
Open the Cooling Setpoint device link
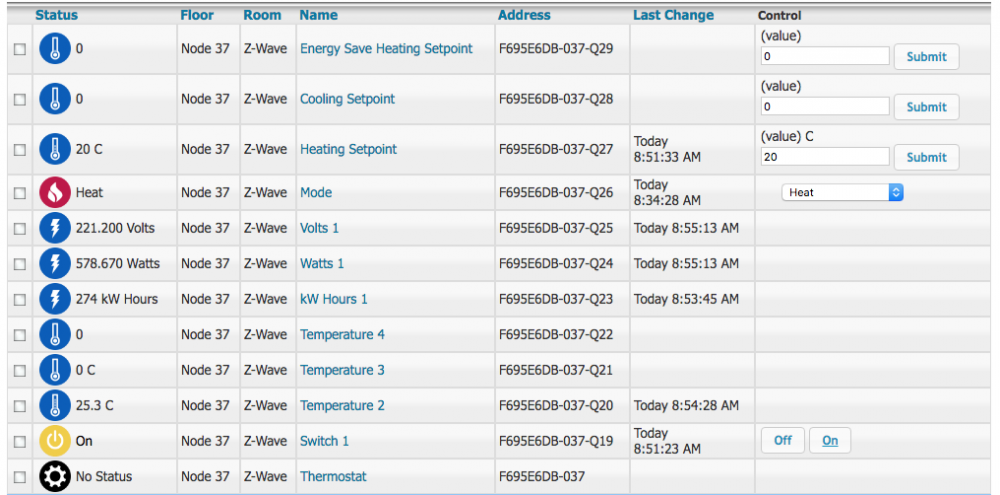347,99
